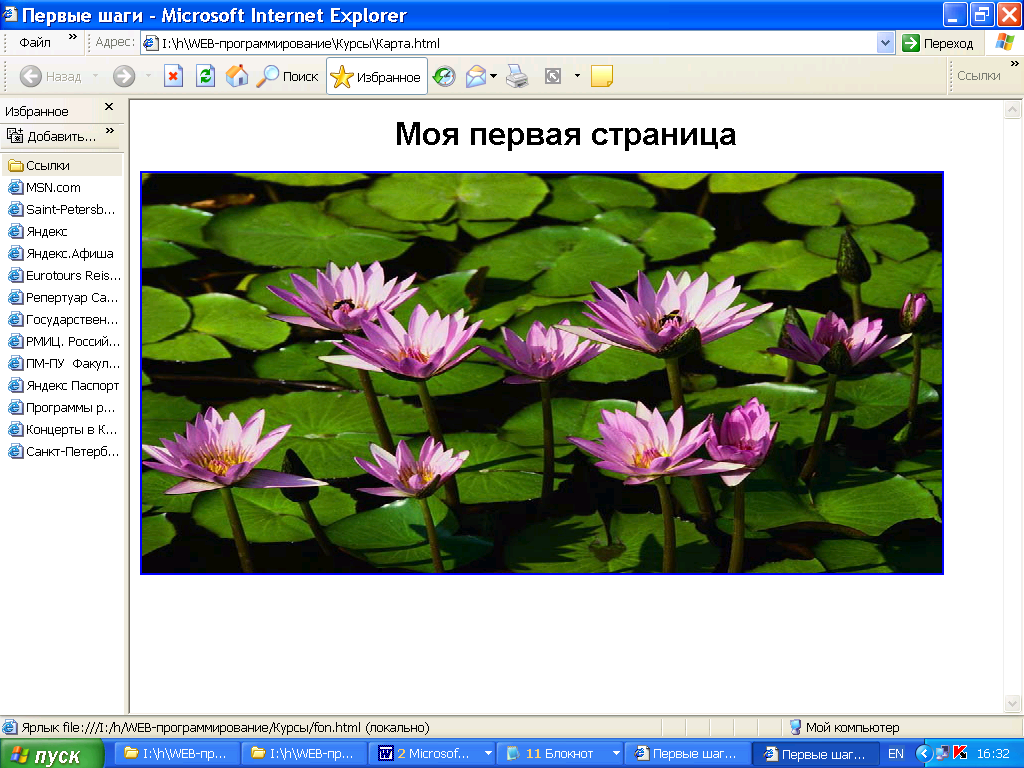
Task: Click the Мой компьютер status zone
Action: coord(844,727)
